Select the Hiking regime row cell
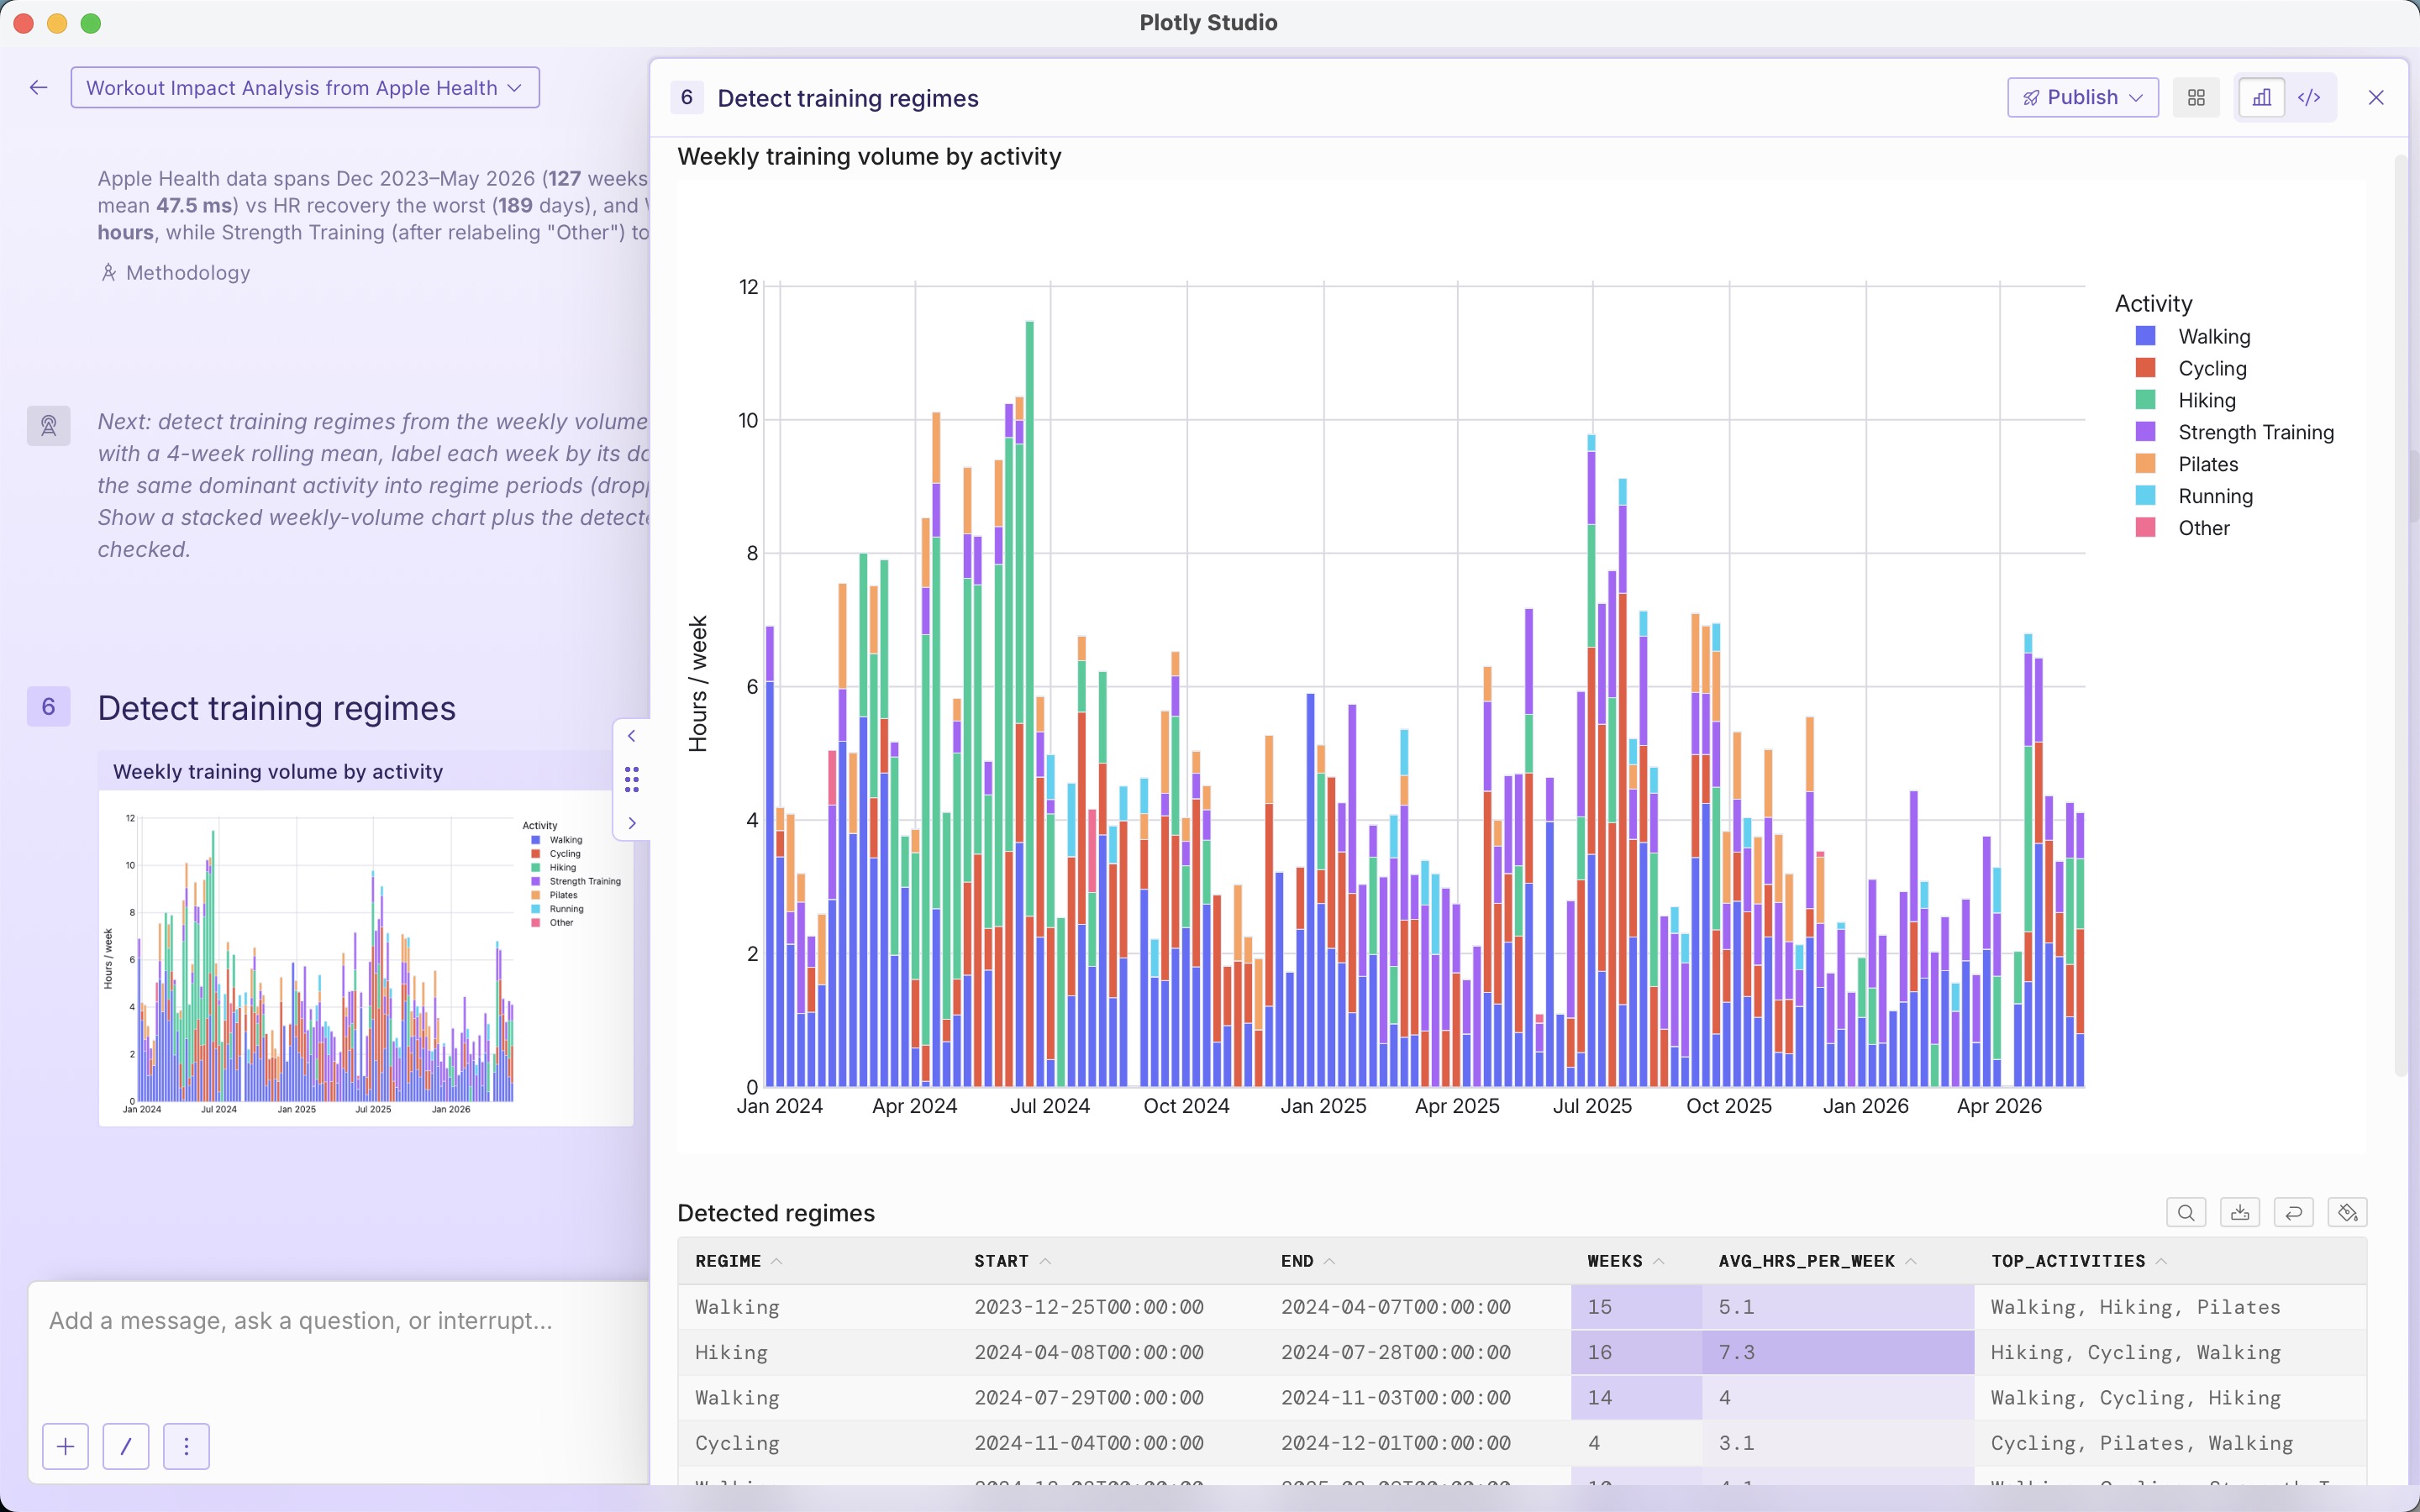2420x1512 pixels. click(x=818, y=1353)
